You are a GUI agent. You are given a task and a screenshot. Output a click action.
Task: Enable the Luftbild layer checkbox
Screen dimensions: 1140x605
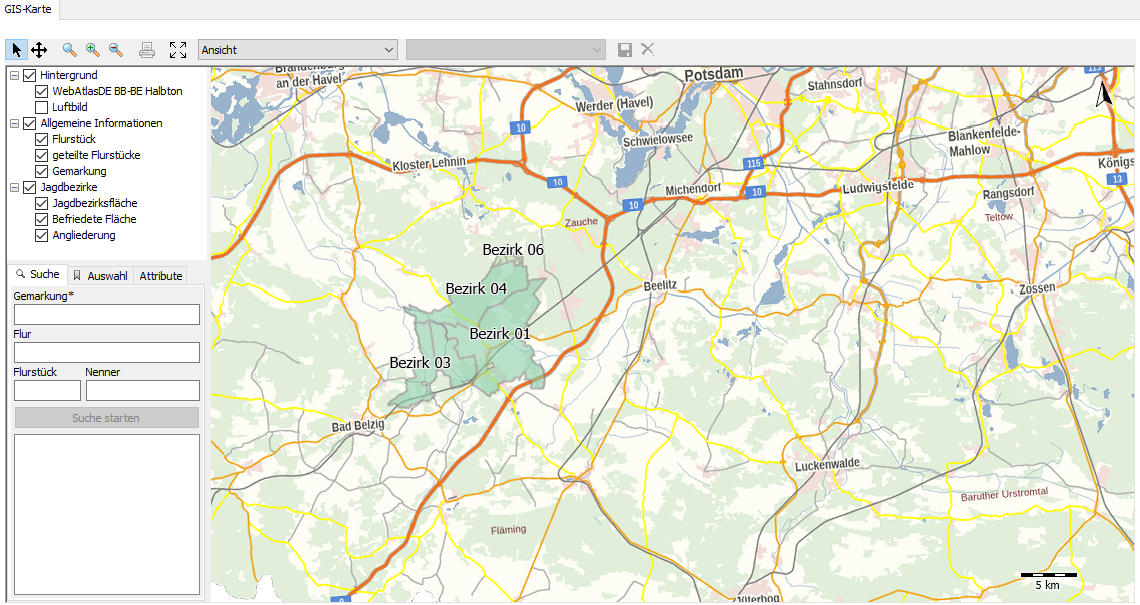coord(42,107)
